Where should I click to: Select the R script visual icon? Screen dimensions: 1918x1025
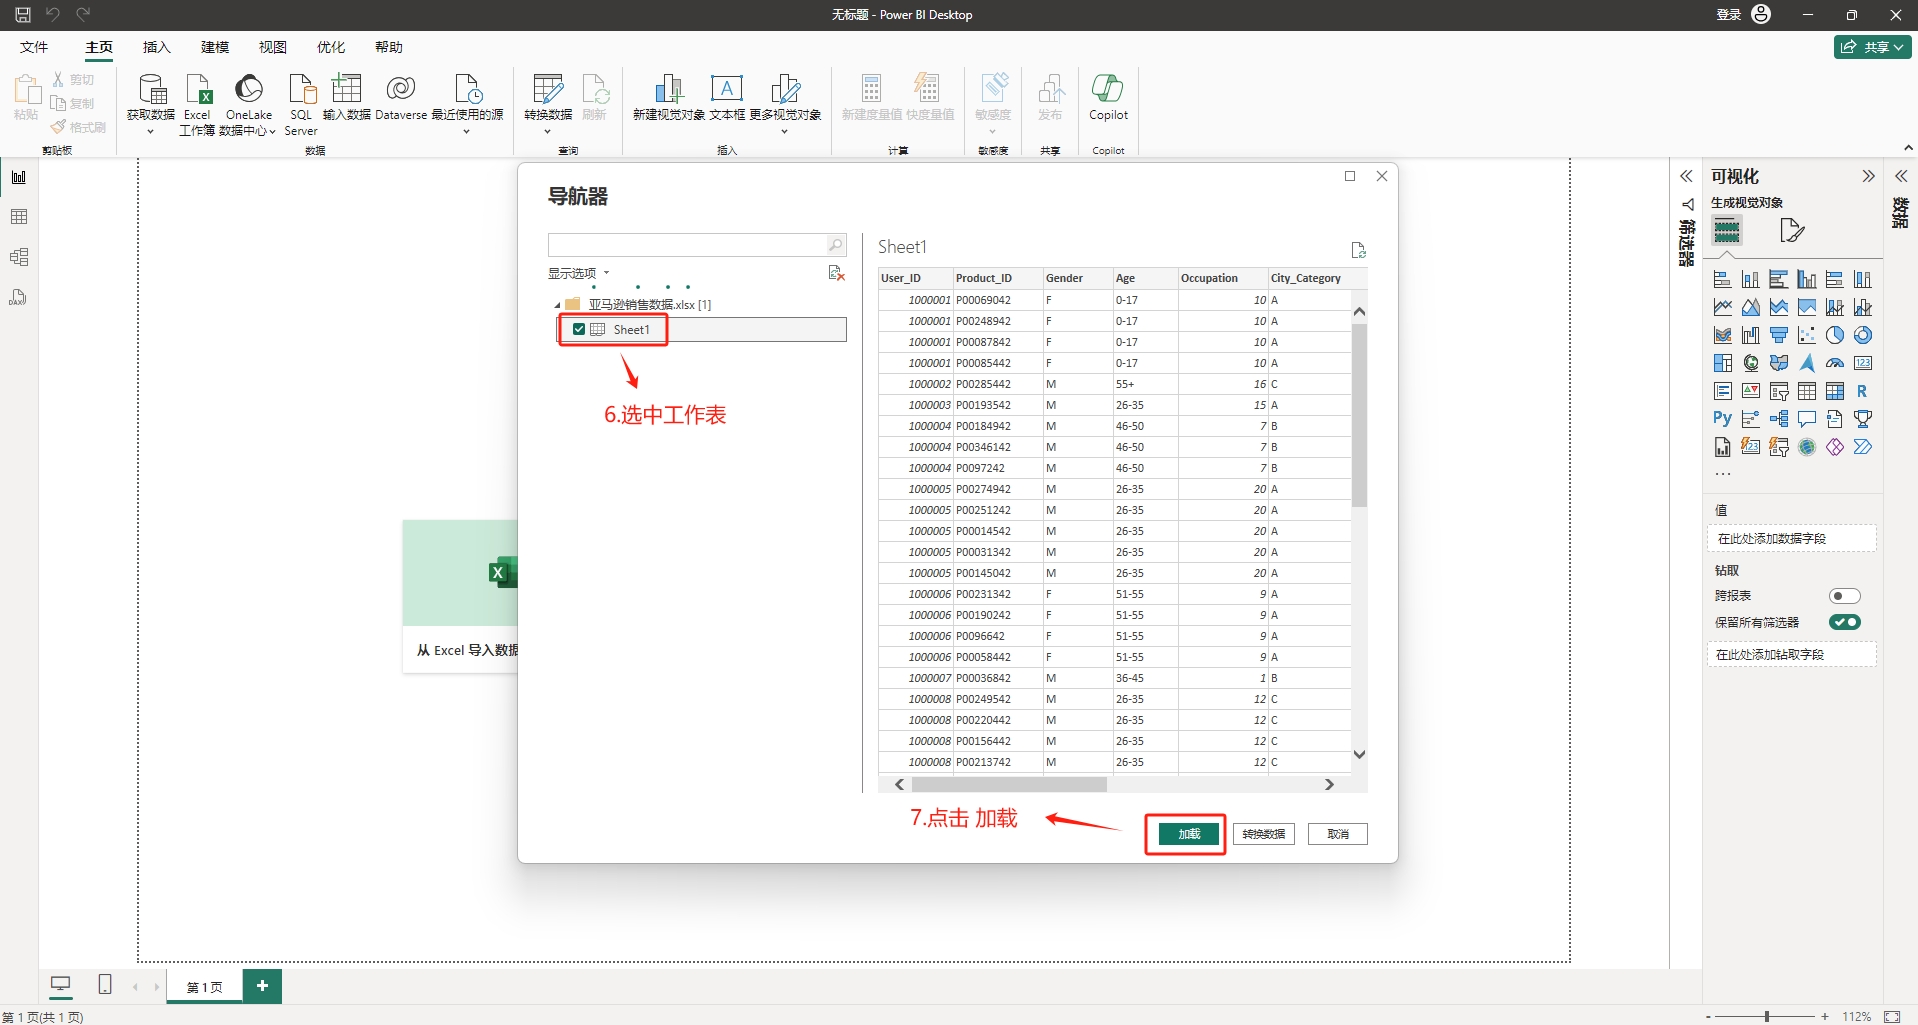tap(1862, 391)
